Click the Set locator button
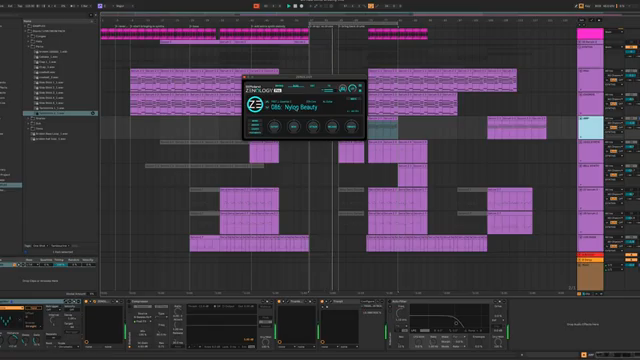Viewport: 640px width, 360px height. click(582, 20)
